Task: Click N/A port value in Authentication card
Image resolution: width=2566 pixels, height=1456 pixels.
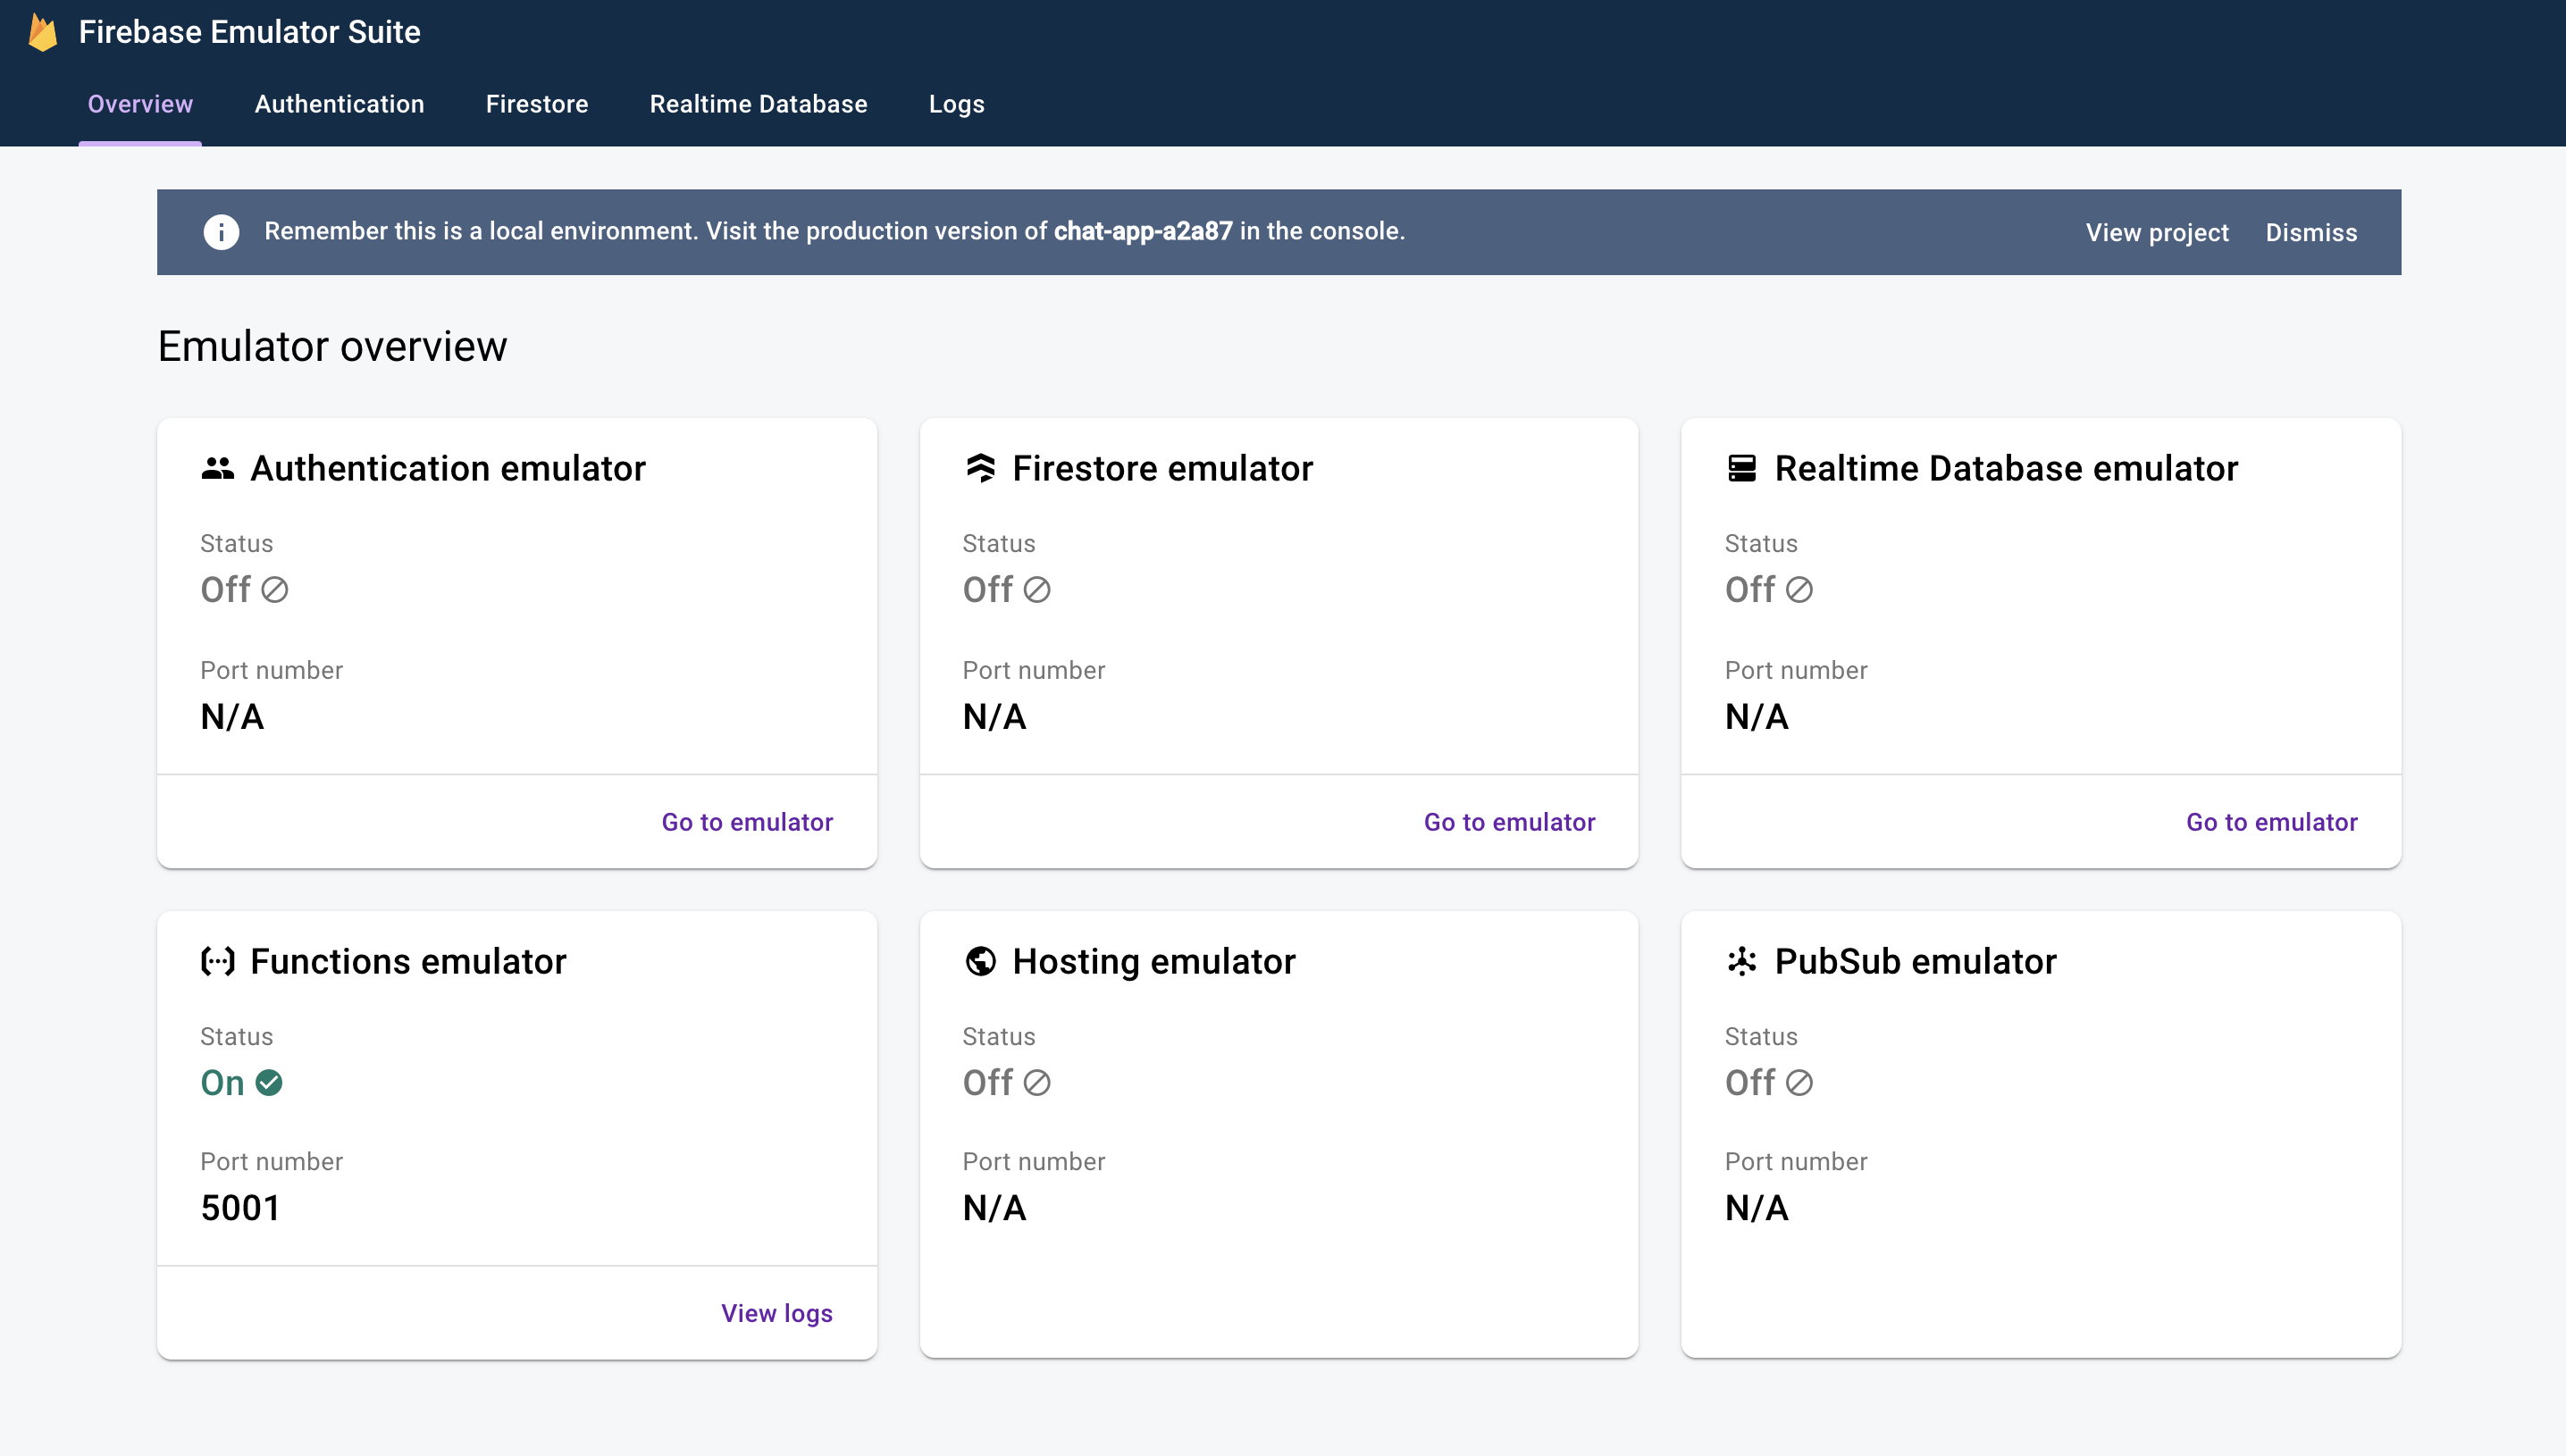Action: [232, 717]
